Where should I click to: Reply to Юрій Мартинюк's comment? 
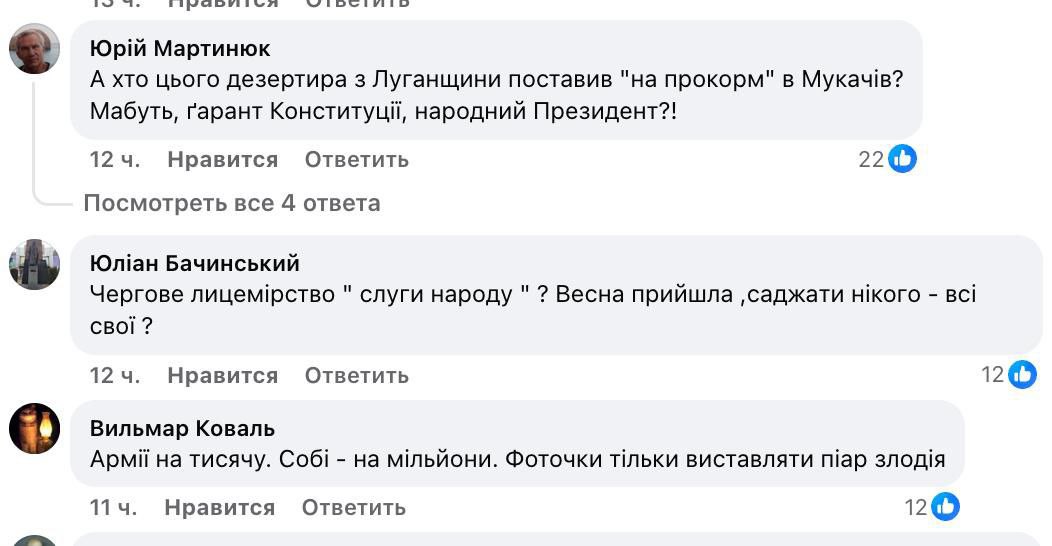tap(357, 159)
